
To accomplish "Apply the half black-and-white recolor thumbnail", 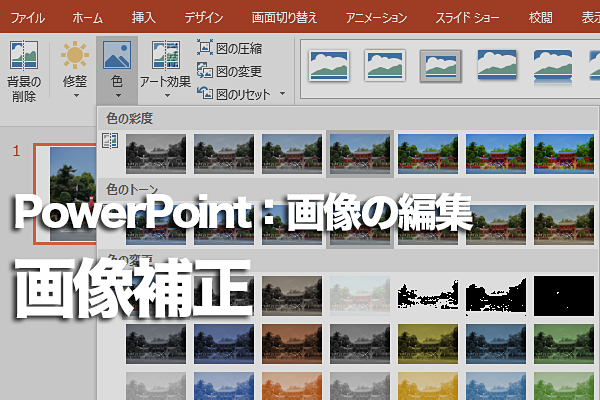I will pyautogui.click(x=496, y=296).
